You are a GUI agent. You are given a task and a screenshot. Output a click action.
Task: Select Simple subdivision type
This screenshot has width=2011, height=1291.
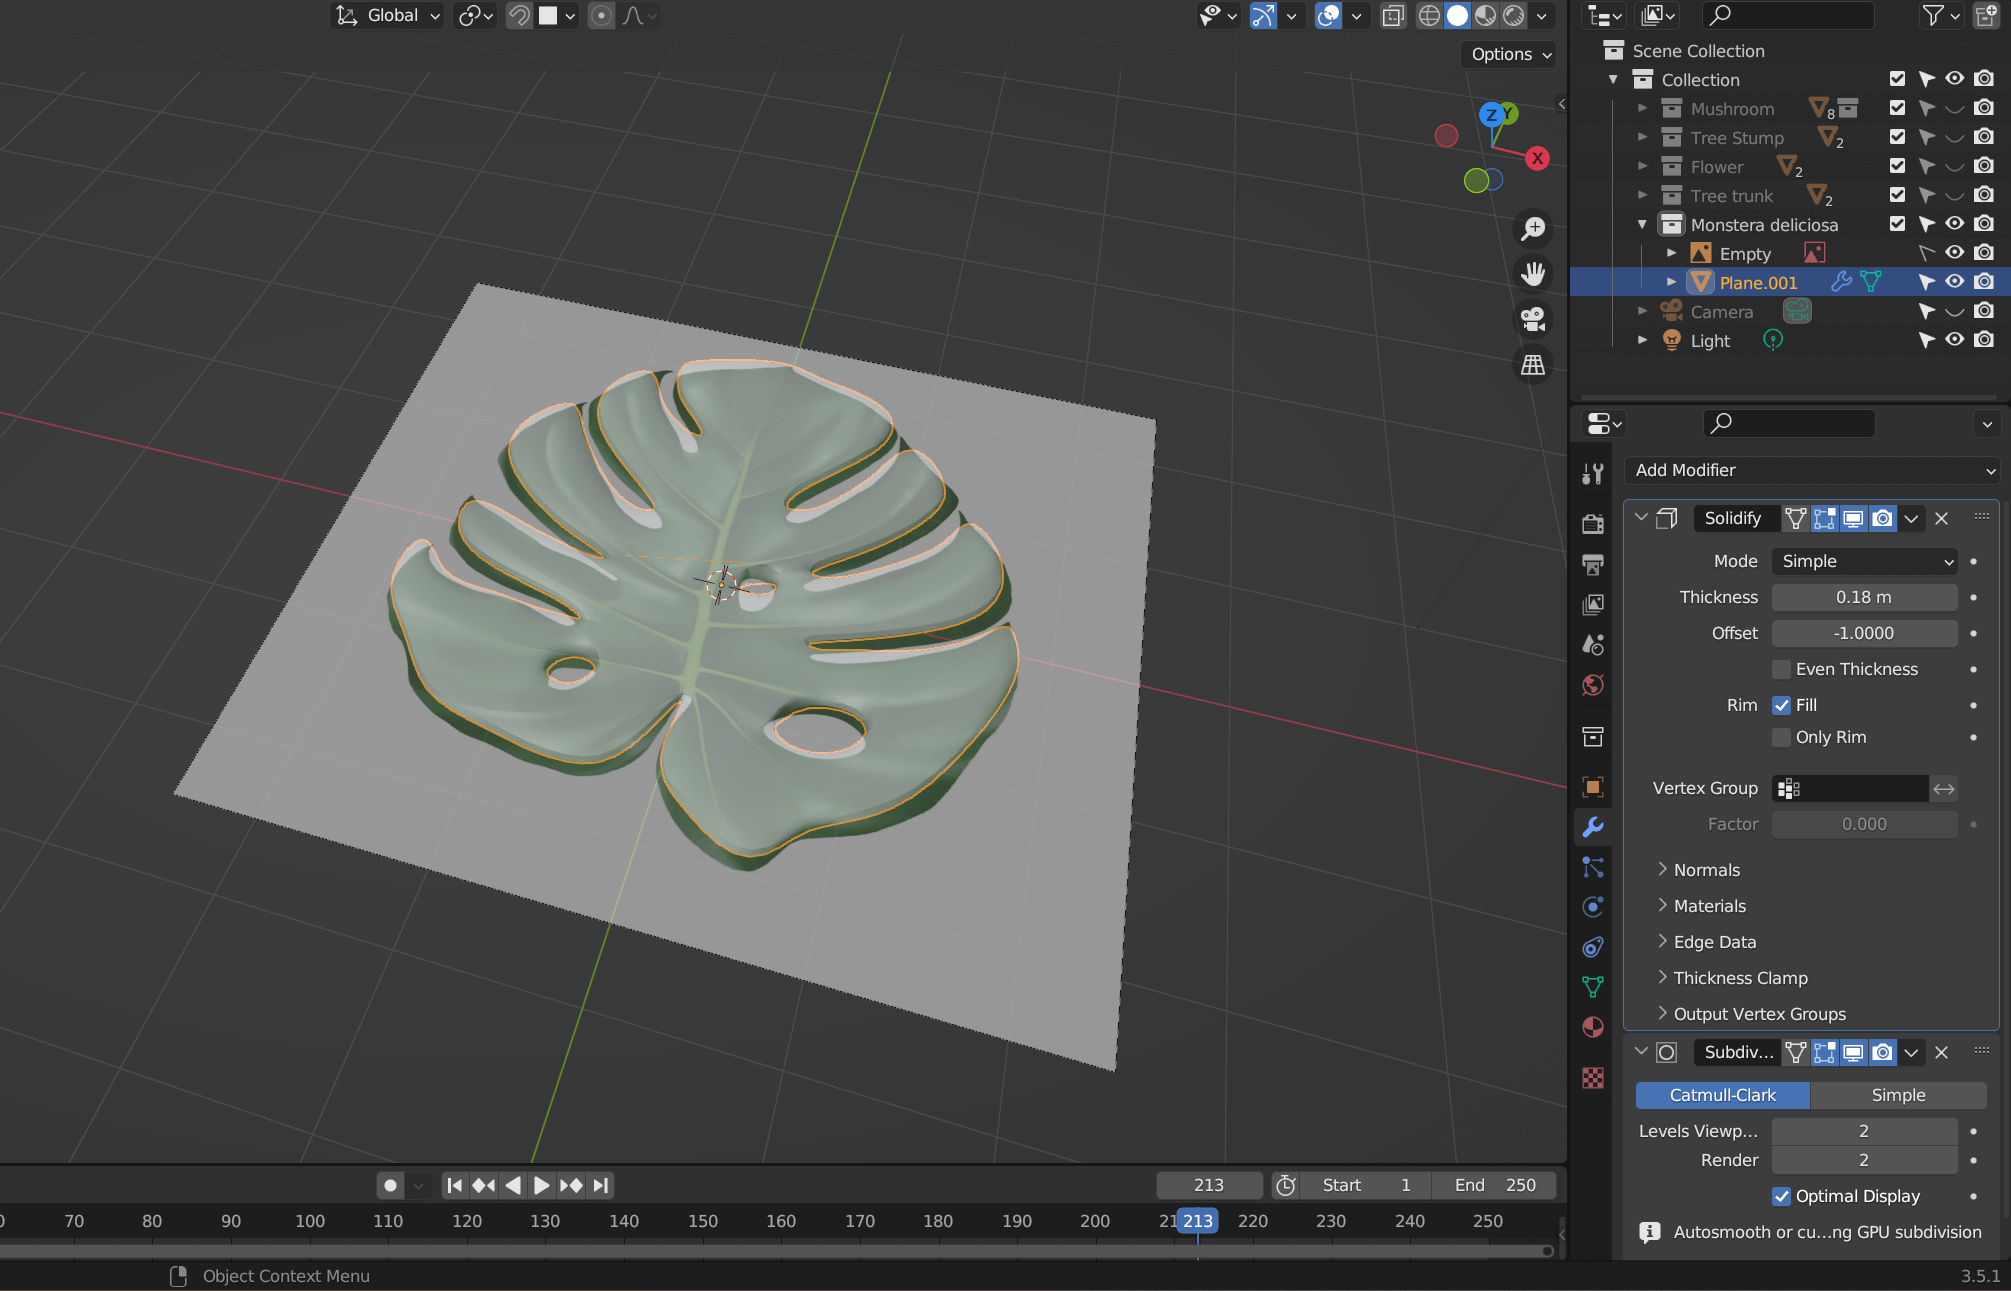[1897, 1095]
